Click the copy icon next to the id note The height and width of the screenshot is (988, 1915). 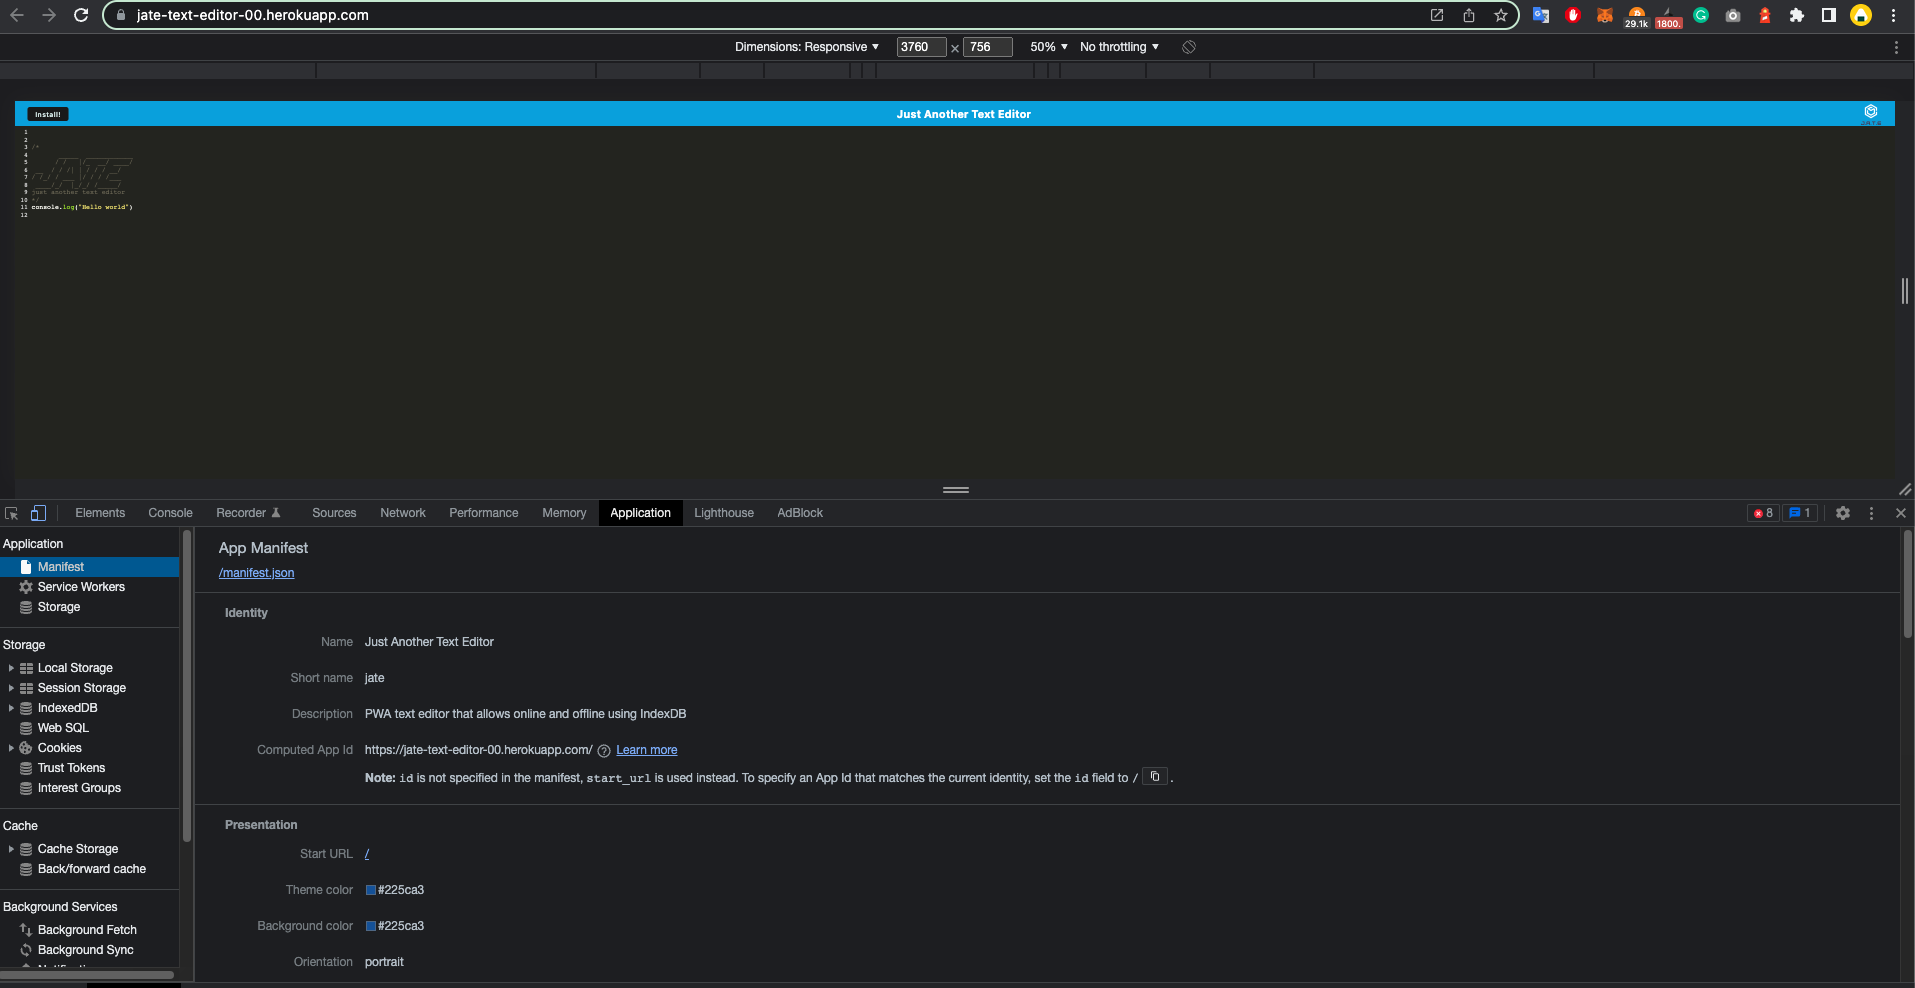click(1155, 776)
